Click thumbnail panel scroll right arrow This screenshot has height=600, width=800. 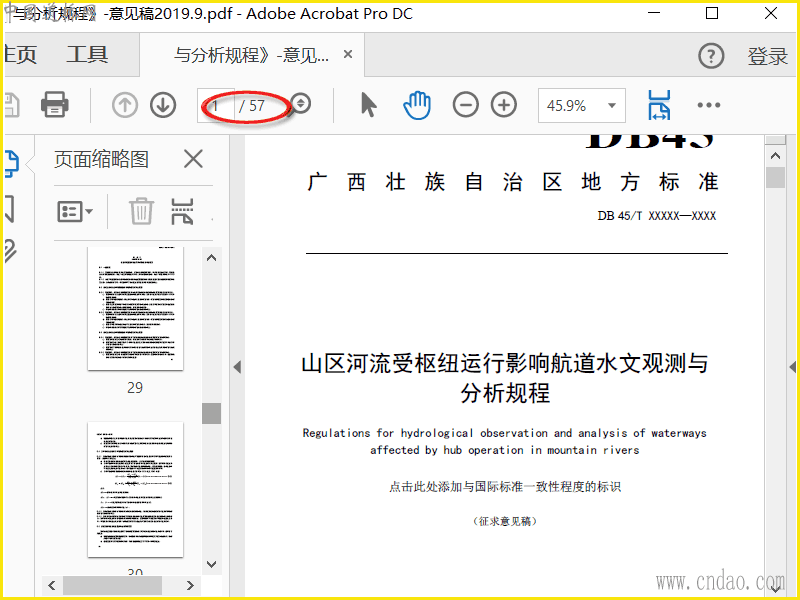point(190,585)
